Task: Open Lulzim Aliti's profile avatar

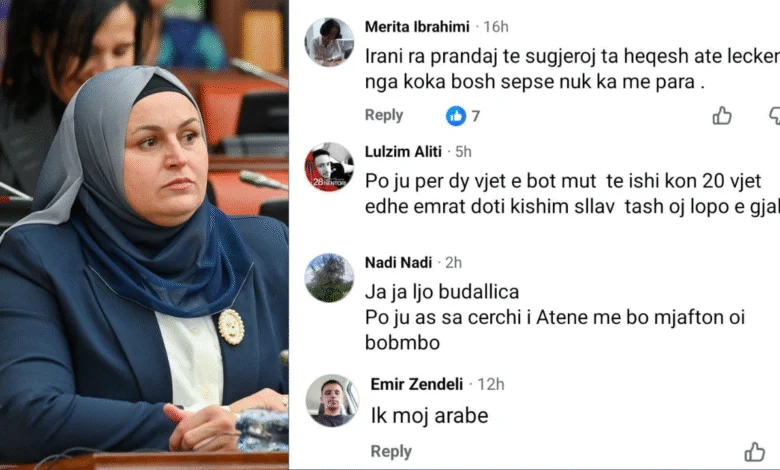Action: (329, 167)
